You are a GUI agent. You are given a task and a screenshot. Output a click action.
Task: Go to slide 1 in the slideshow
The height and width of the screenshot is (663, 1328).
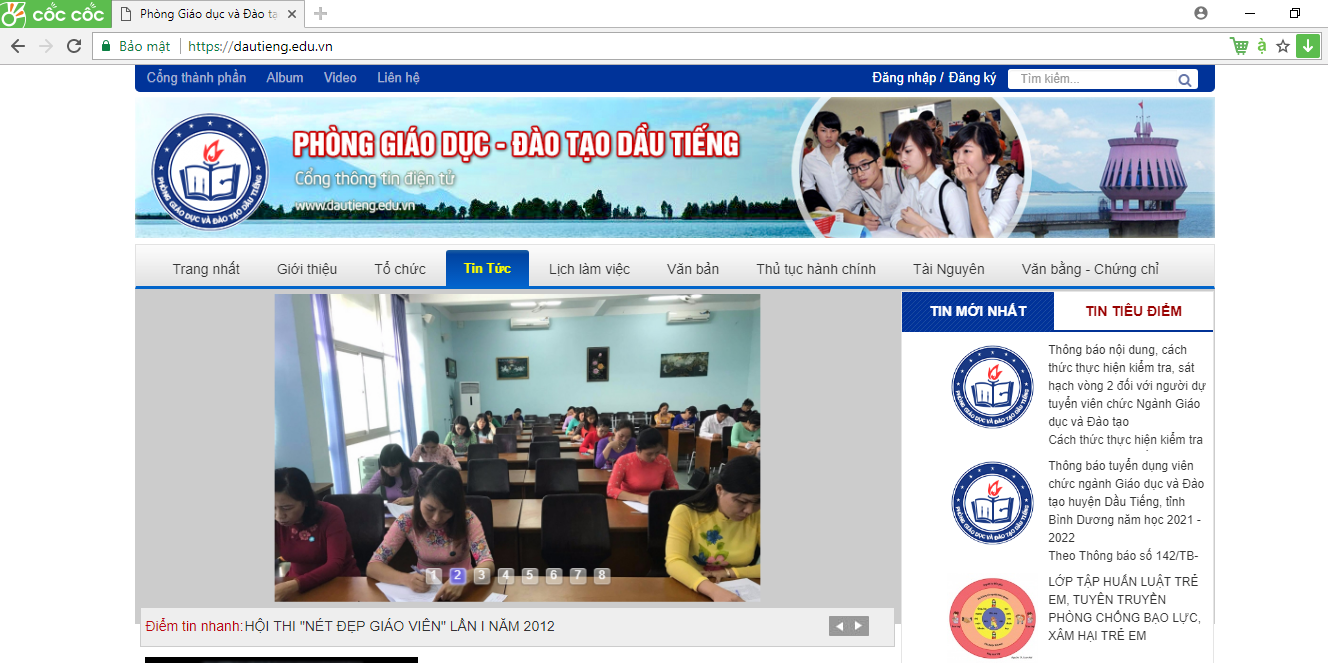point(433,575)
